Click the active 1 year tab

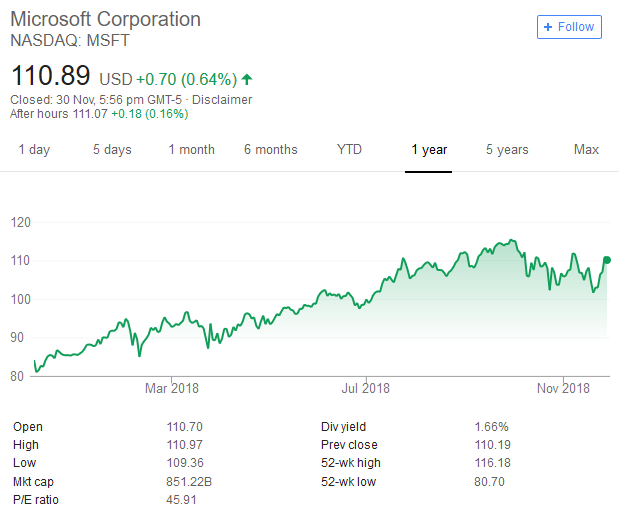[429, 150]
